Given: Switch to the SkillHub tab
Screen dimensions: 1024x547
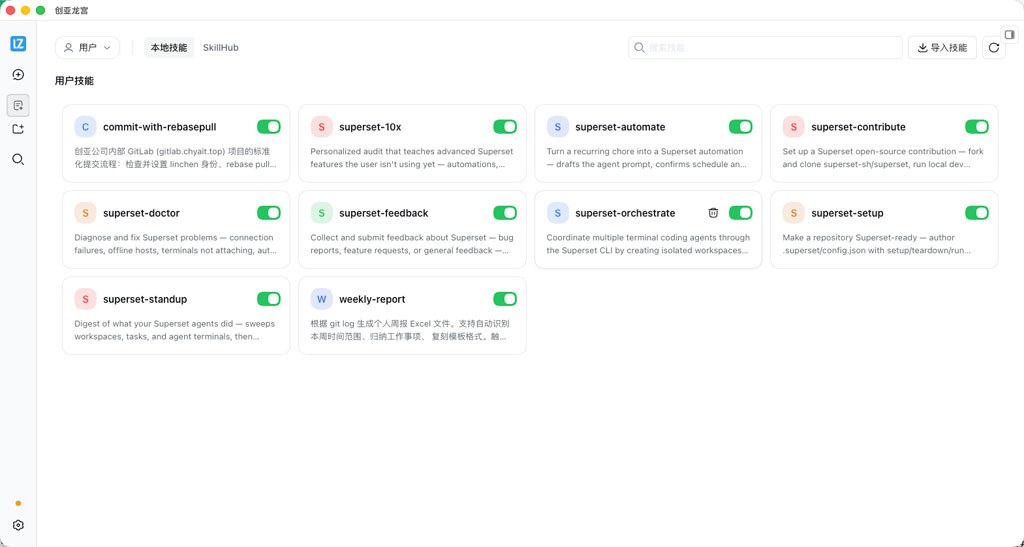Looking at the screenshot, I should 221,48.
